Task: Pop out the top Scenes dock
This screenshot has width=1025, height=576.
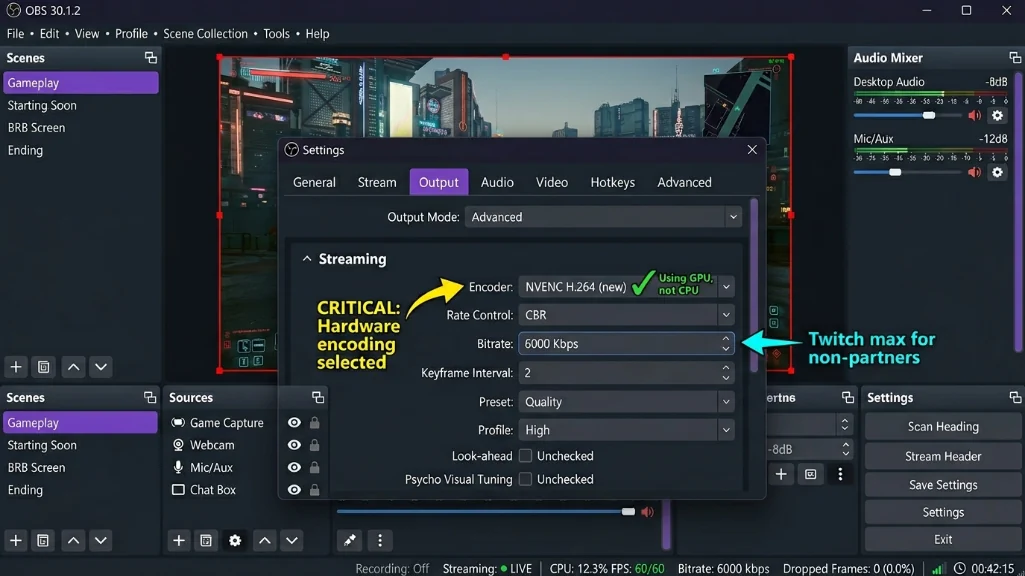Action: (150, 58)
